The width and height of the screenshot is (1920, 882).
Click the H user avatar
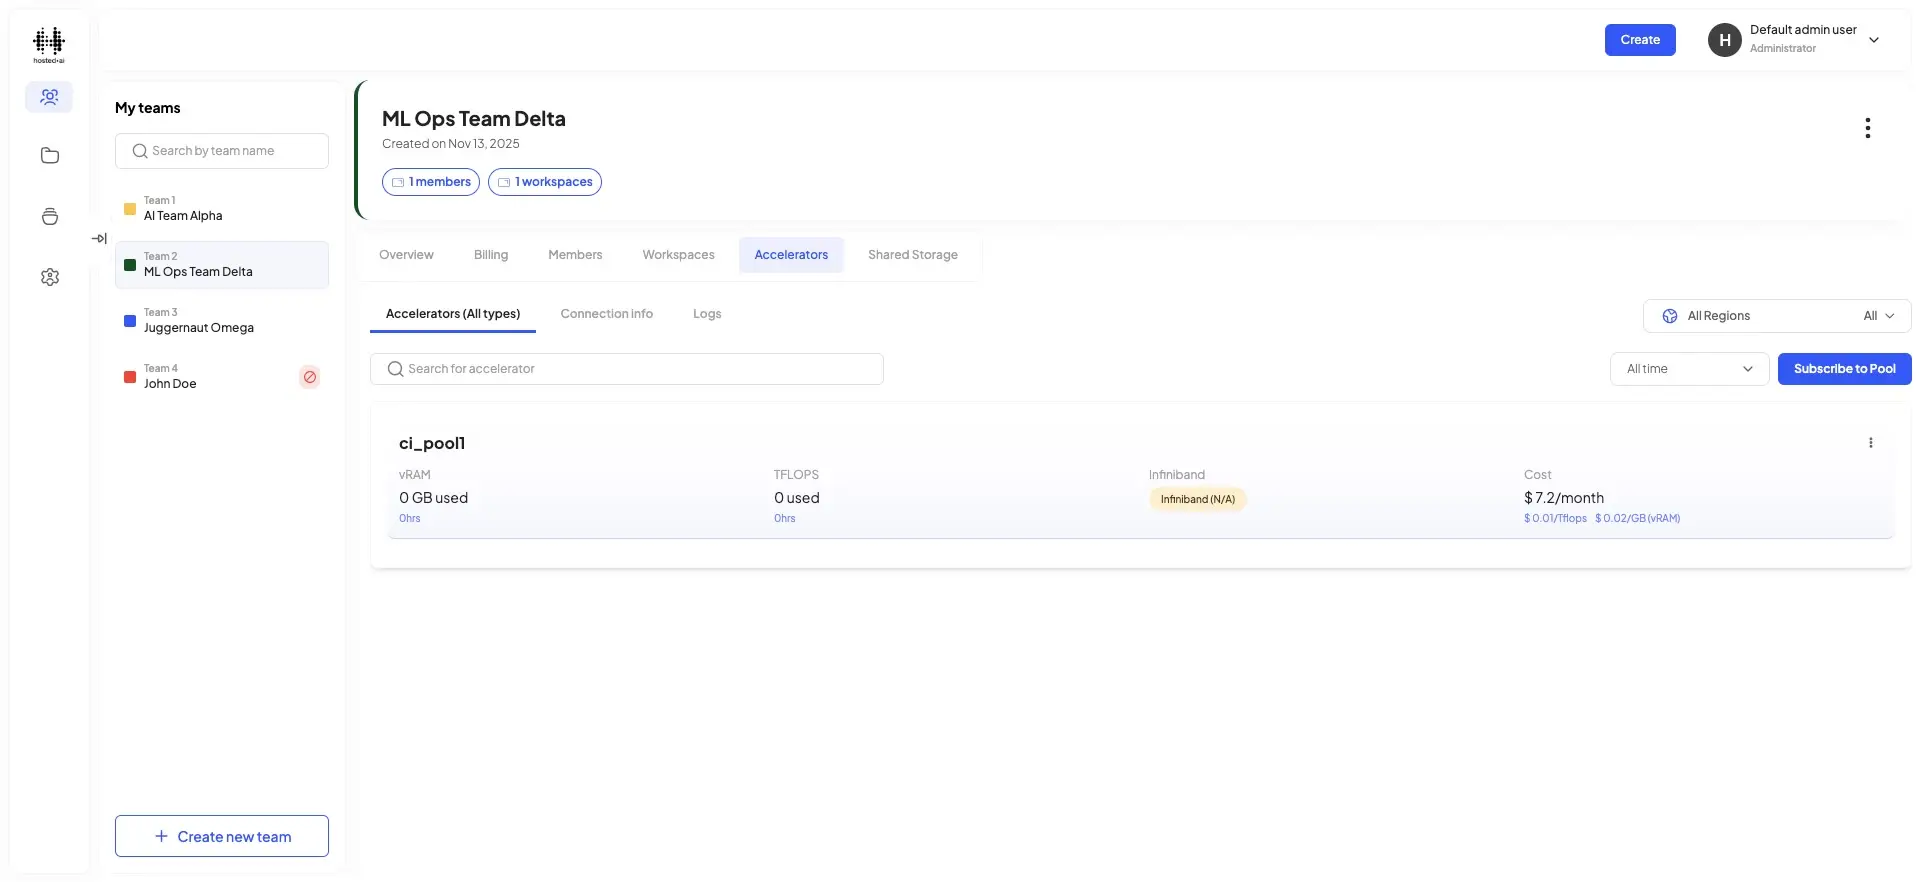point(1724,40)
